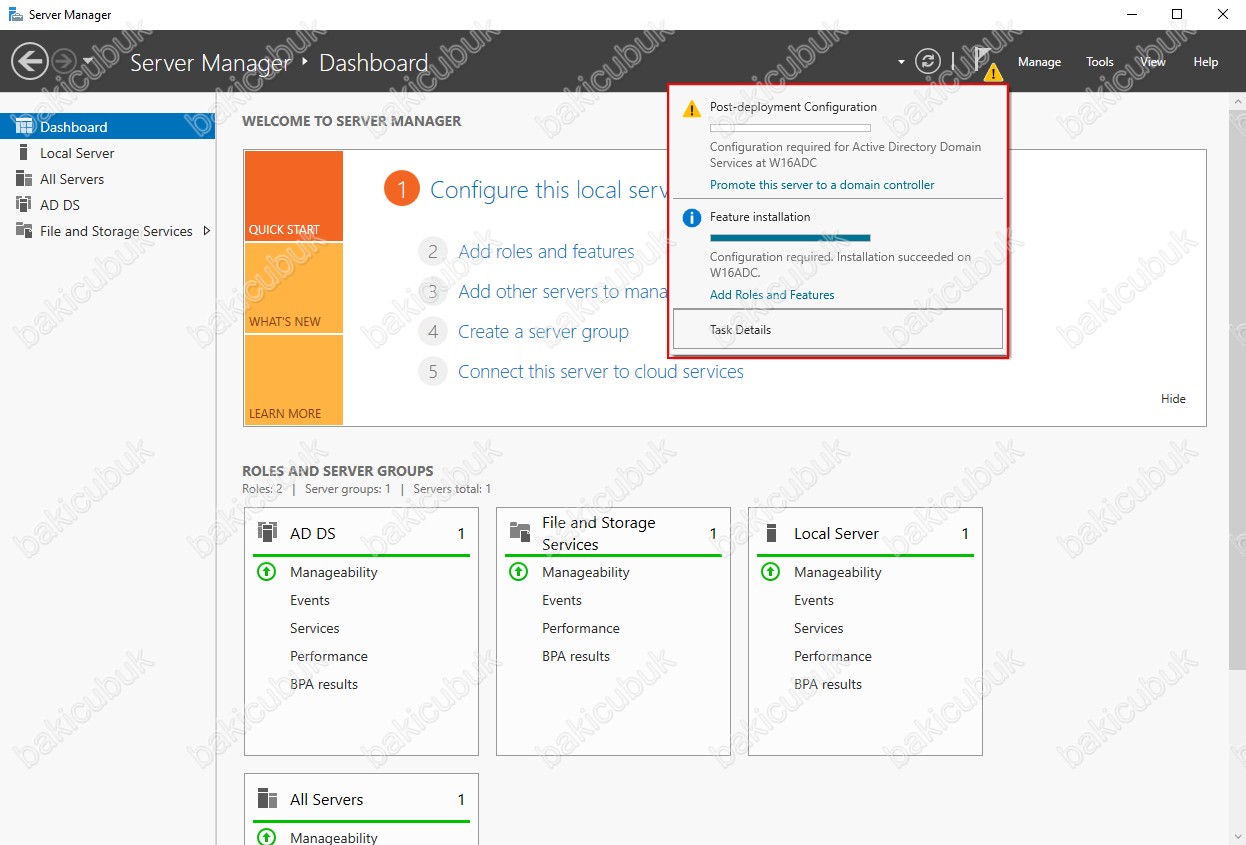This screenshot has height=845, width=1246.
Task: Click the Dashboard sidebar icon
Action: [24, 126]
